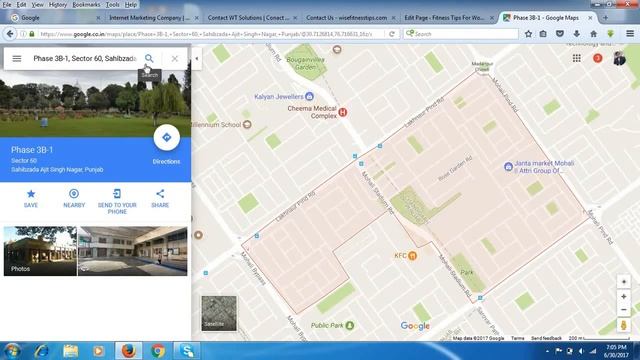This screenshot has width=640, height=360.
Task: Click Send to your phone icon
Action: click(117, 193)
